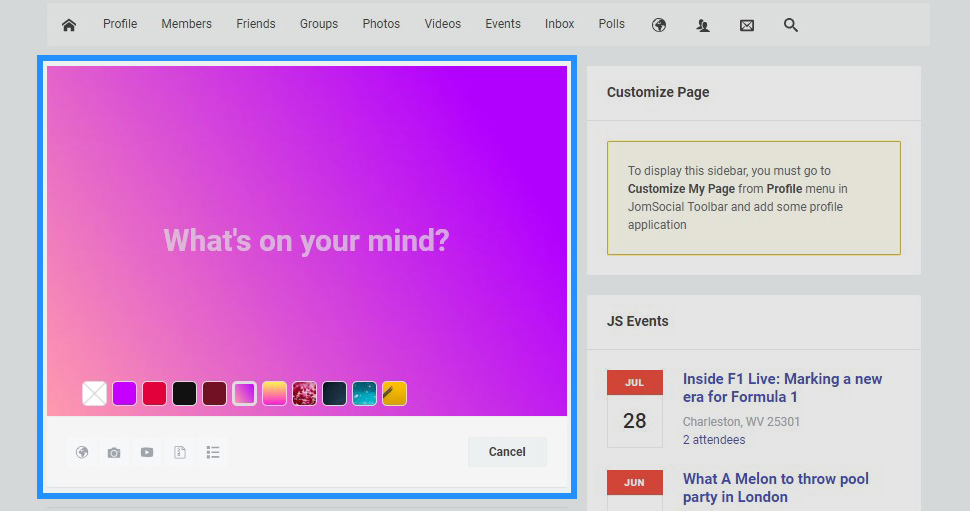Choose the pink-purple gradient swatch

coord(244,393)
